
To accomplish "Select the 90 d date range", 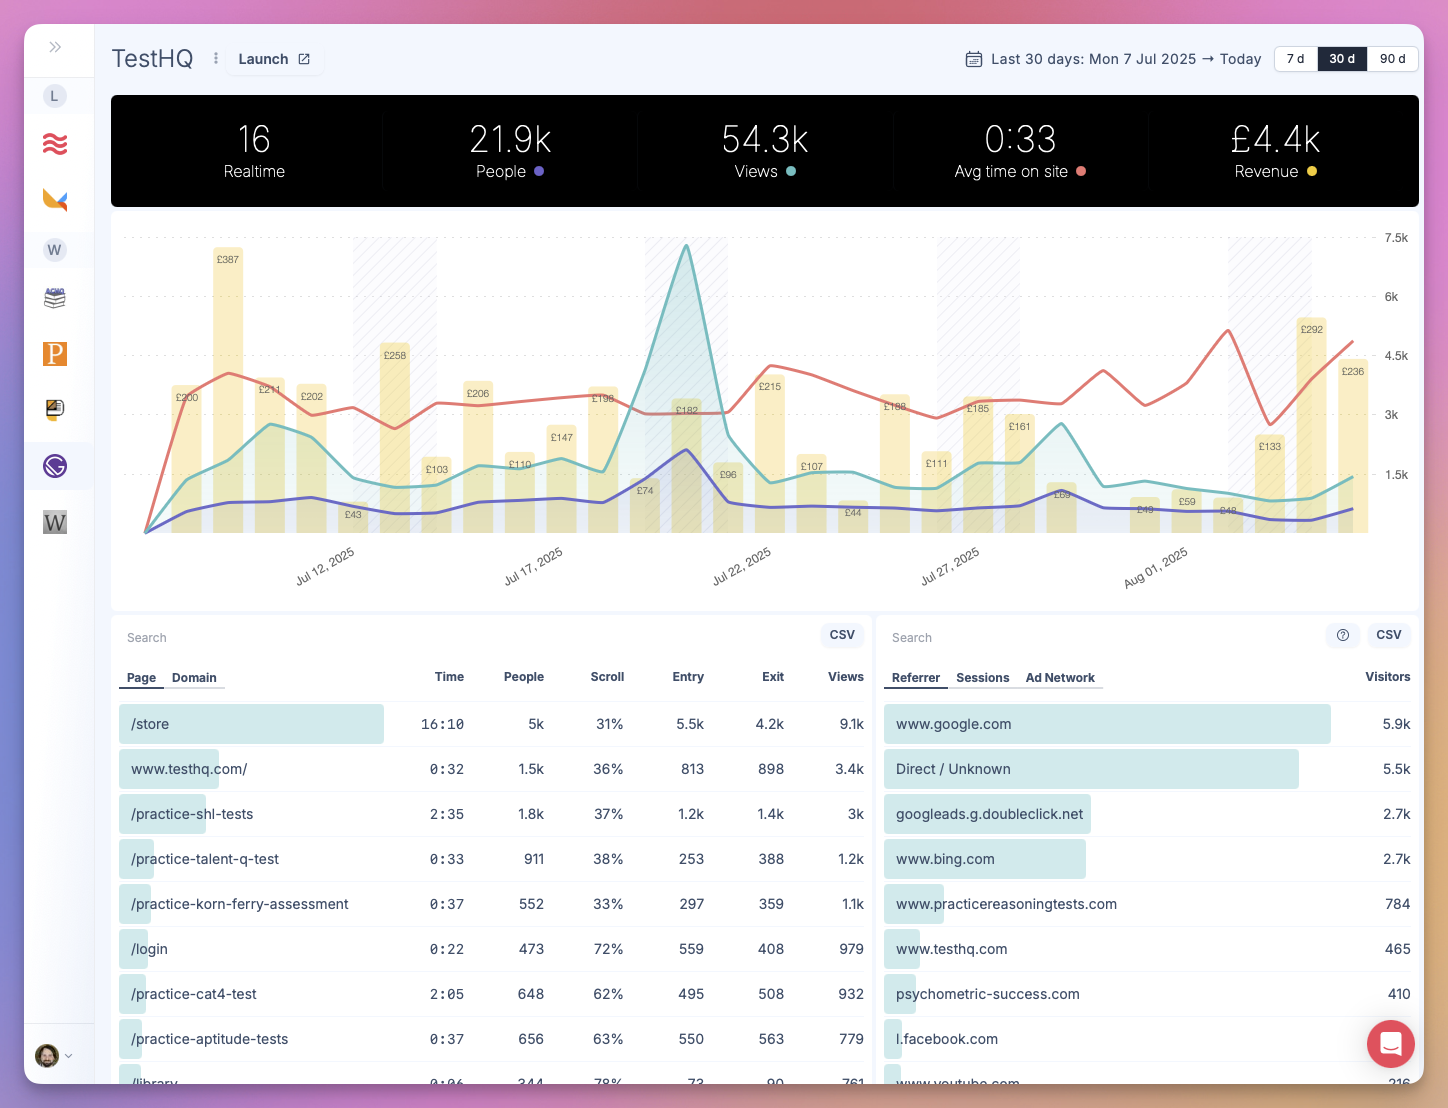I will tap(1392, 59).
